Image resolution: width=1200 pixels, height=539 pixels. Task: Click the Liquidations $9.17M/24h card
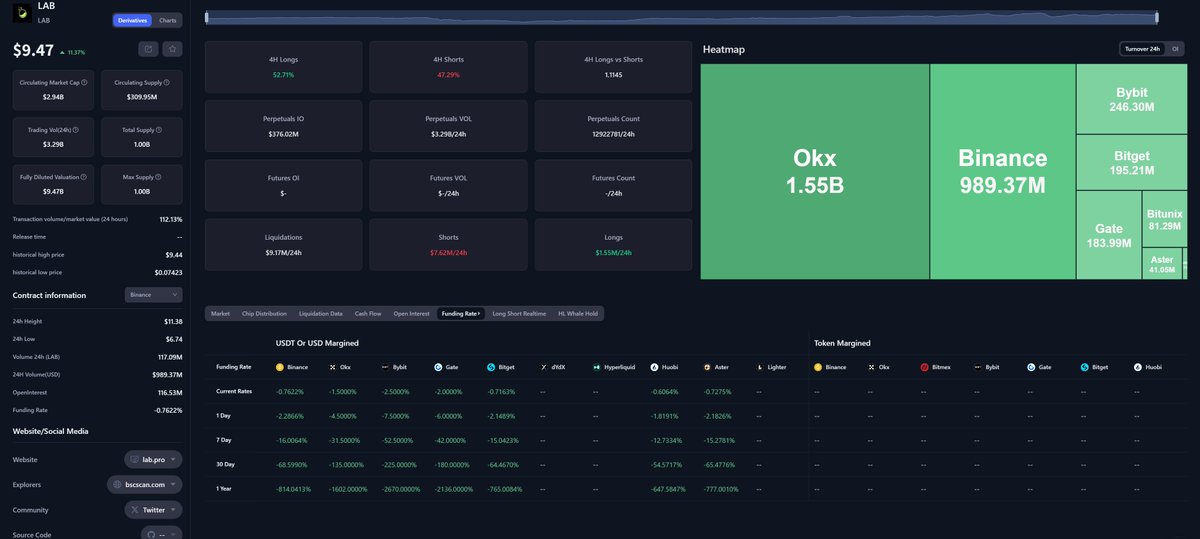[x=283, y=245]
